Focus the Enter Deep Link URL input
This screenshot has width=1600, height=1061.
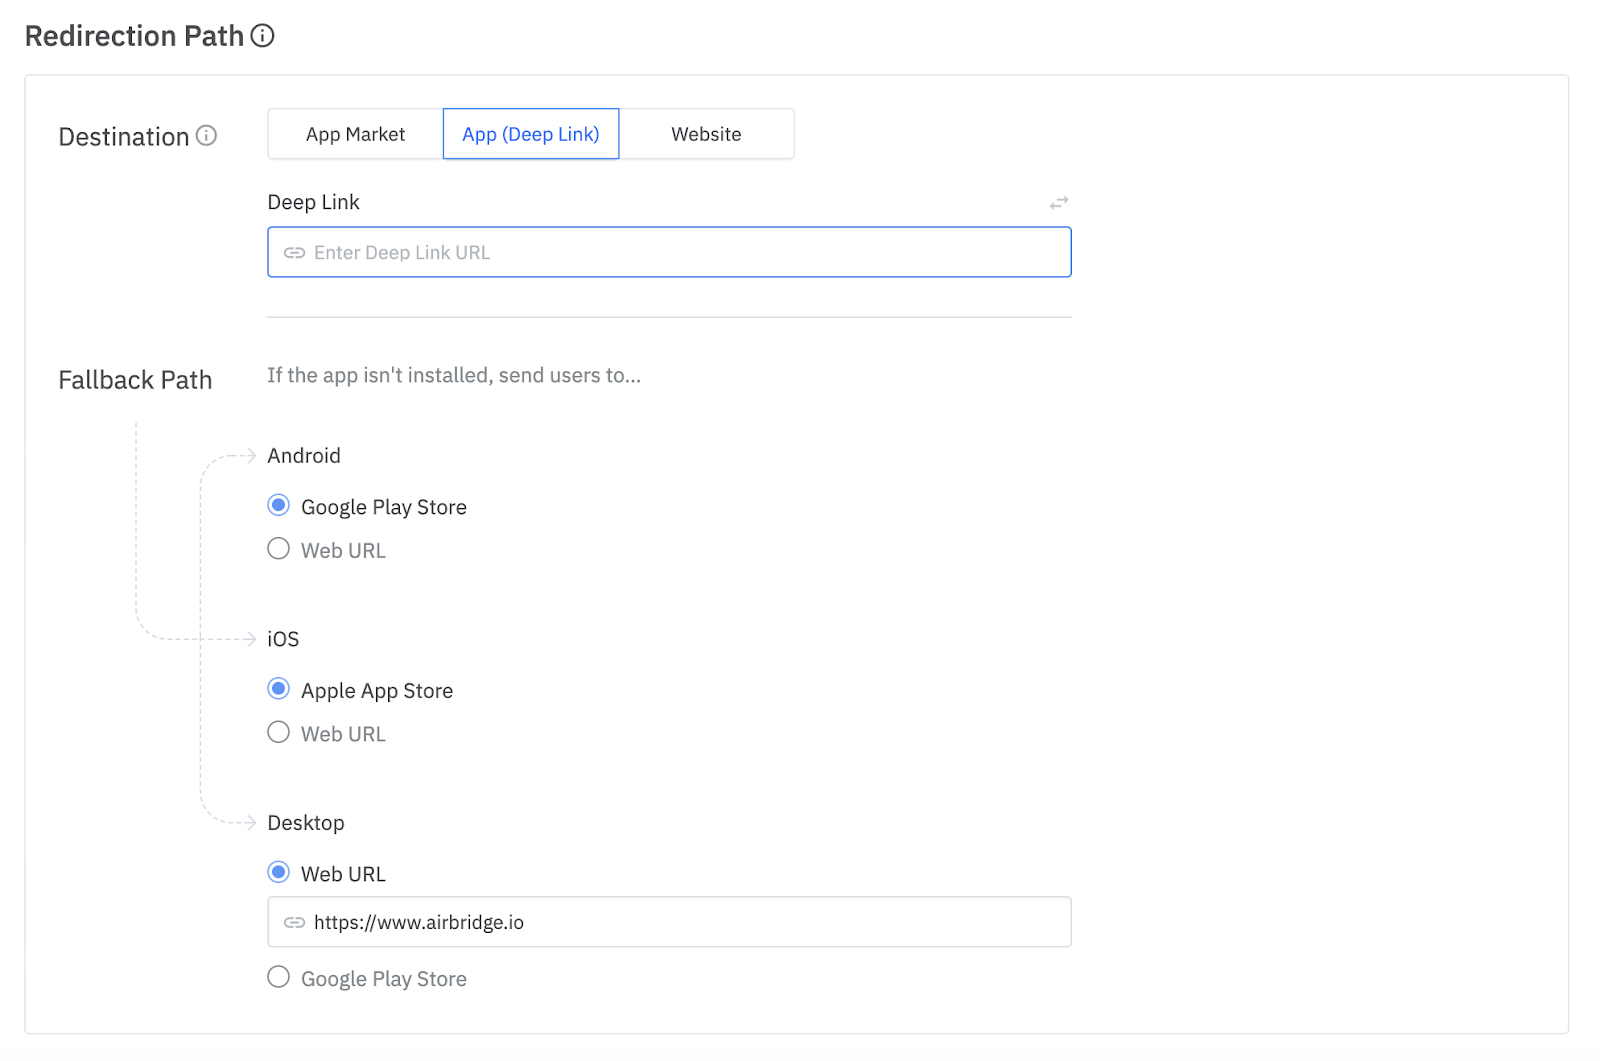click(x=669, y=252)
